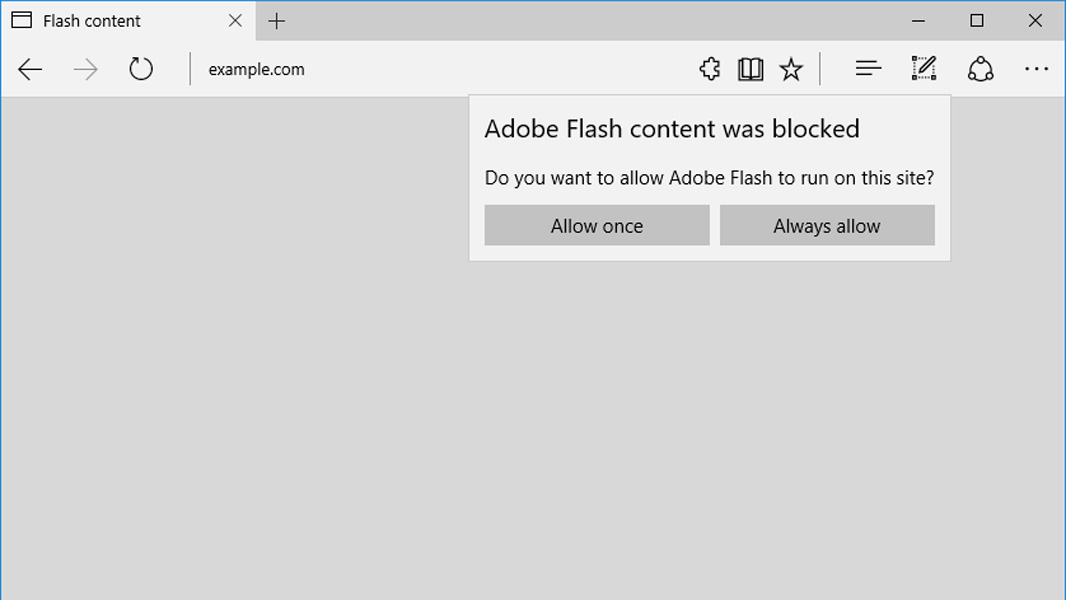
Task: Navigate back a page
Action: [x=30, y=68]
